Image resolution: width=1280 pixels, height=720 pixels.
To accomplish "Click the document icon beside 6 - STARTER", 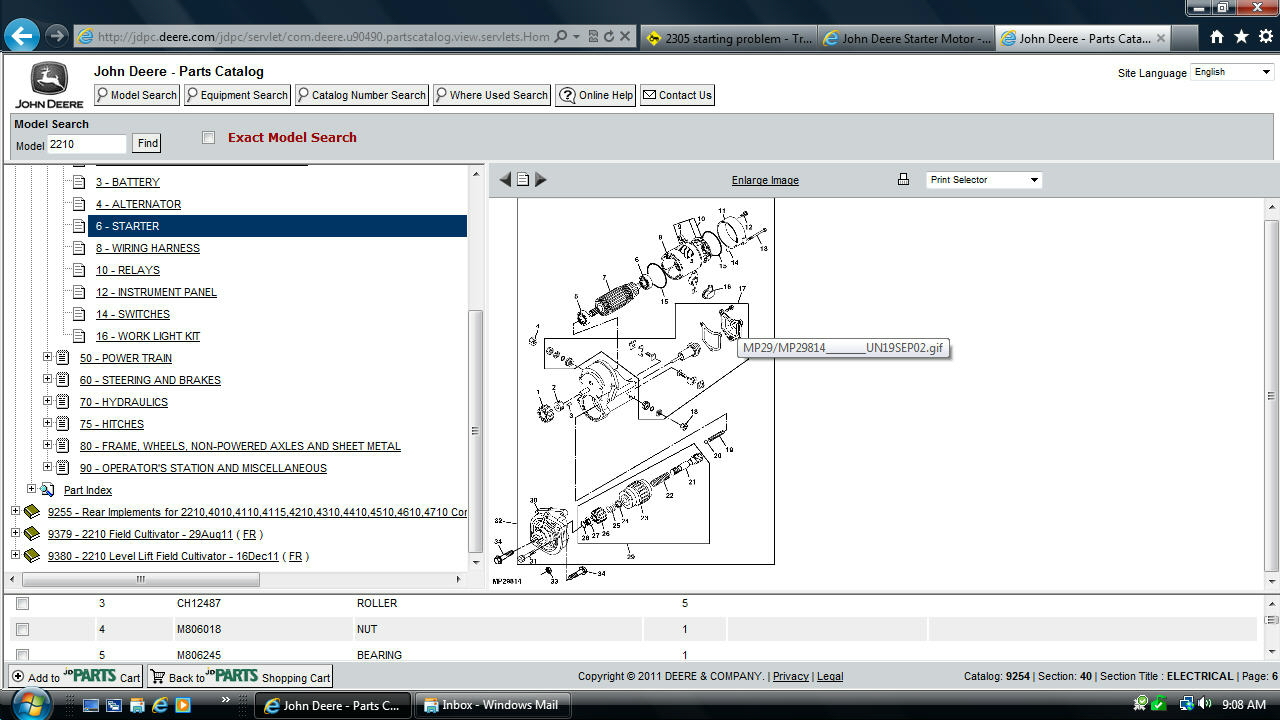I will point(78,226).
